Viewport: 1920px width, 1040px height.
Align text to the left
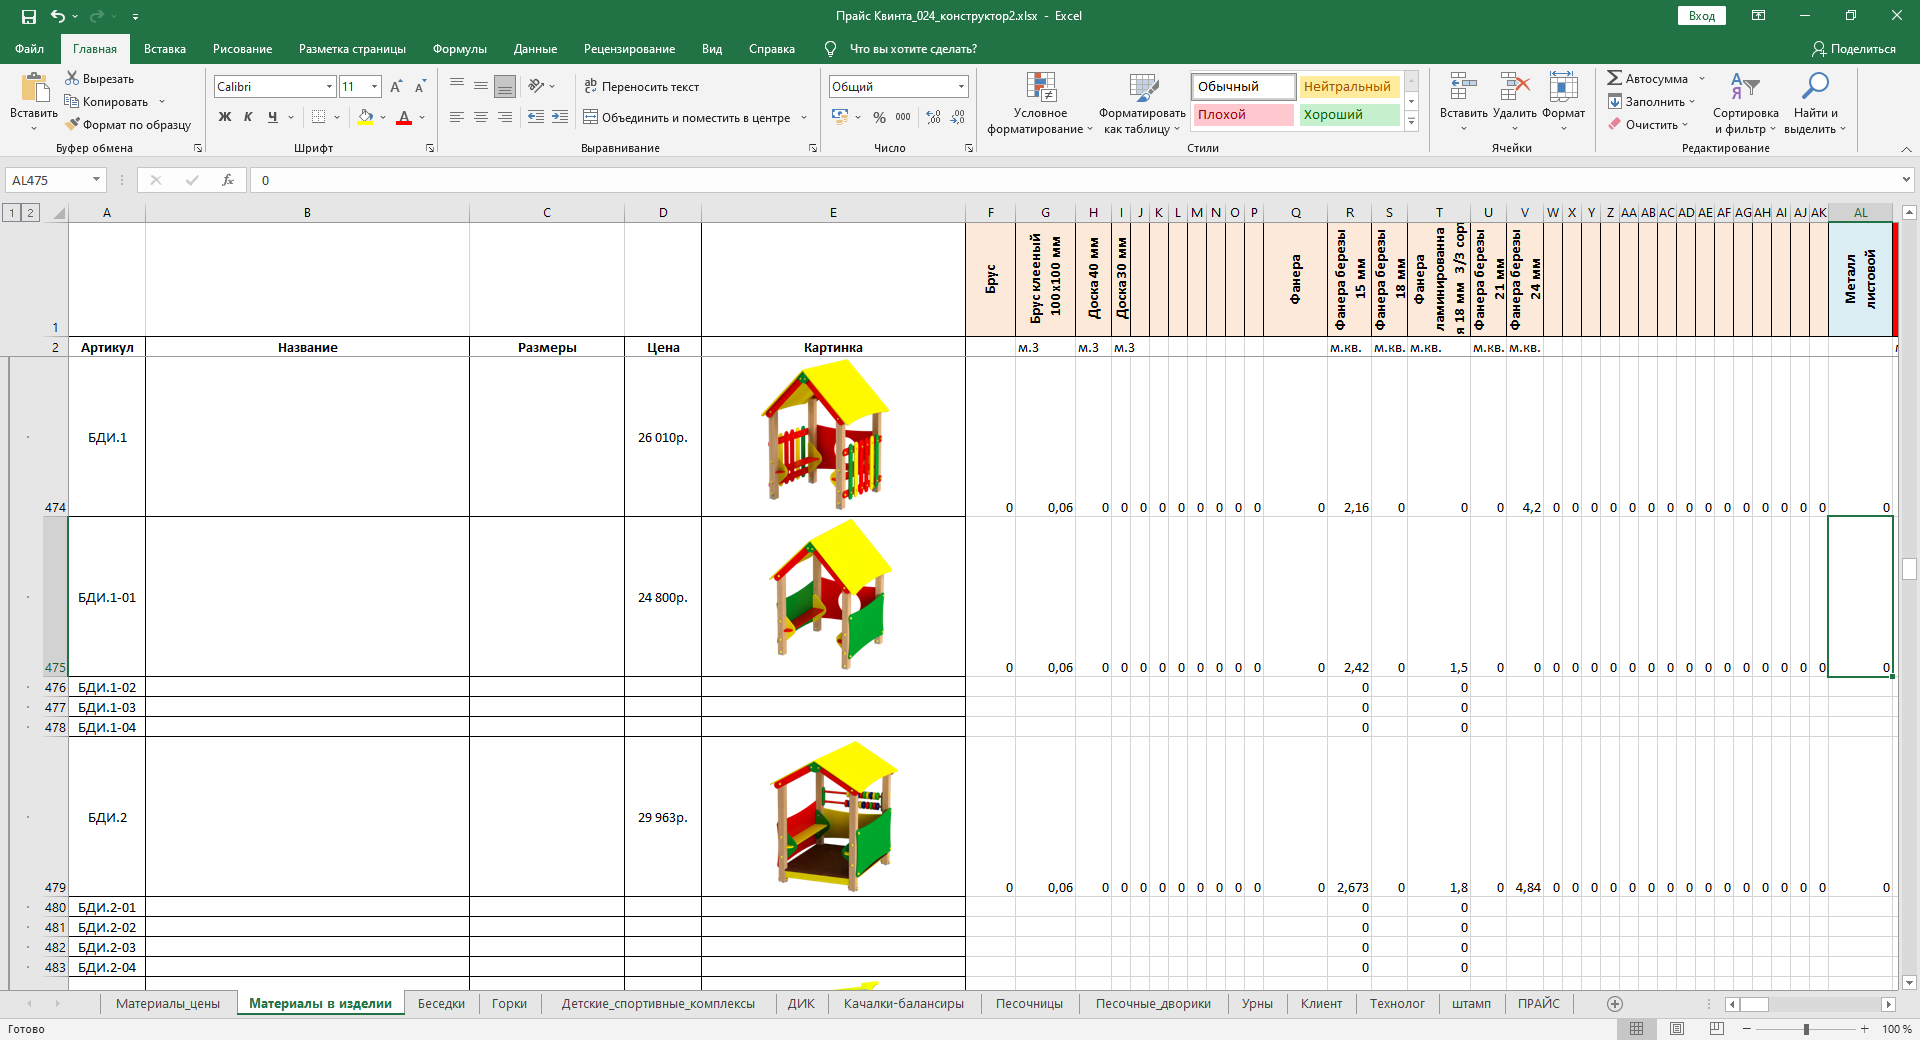(x=457, y=117)
